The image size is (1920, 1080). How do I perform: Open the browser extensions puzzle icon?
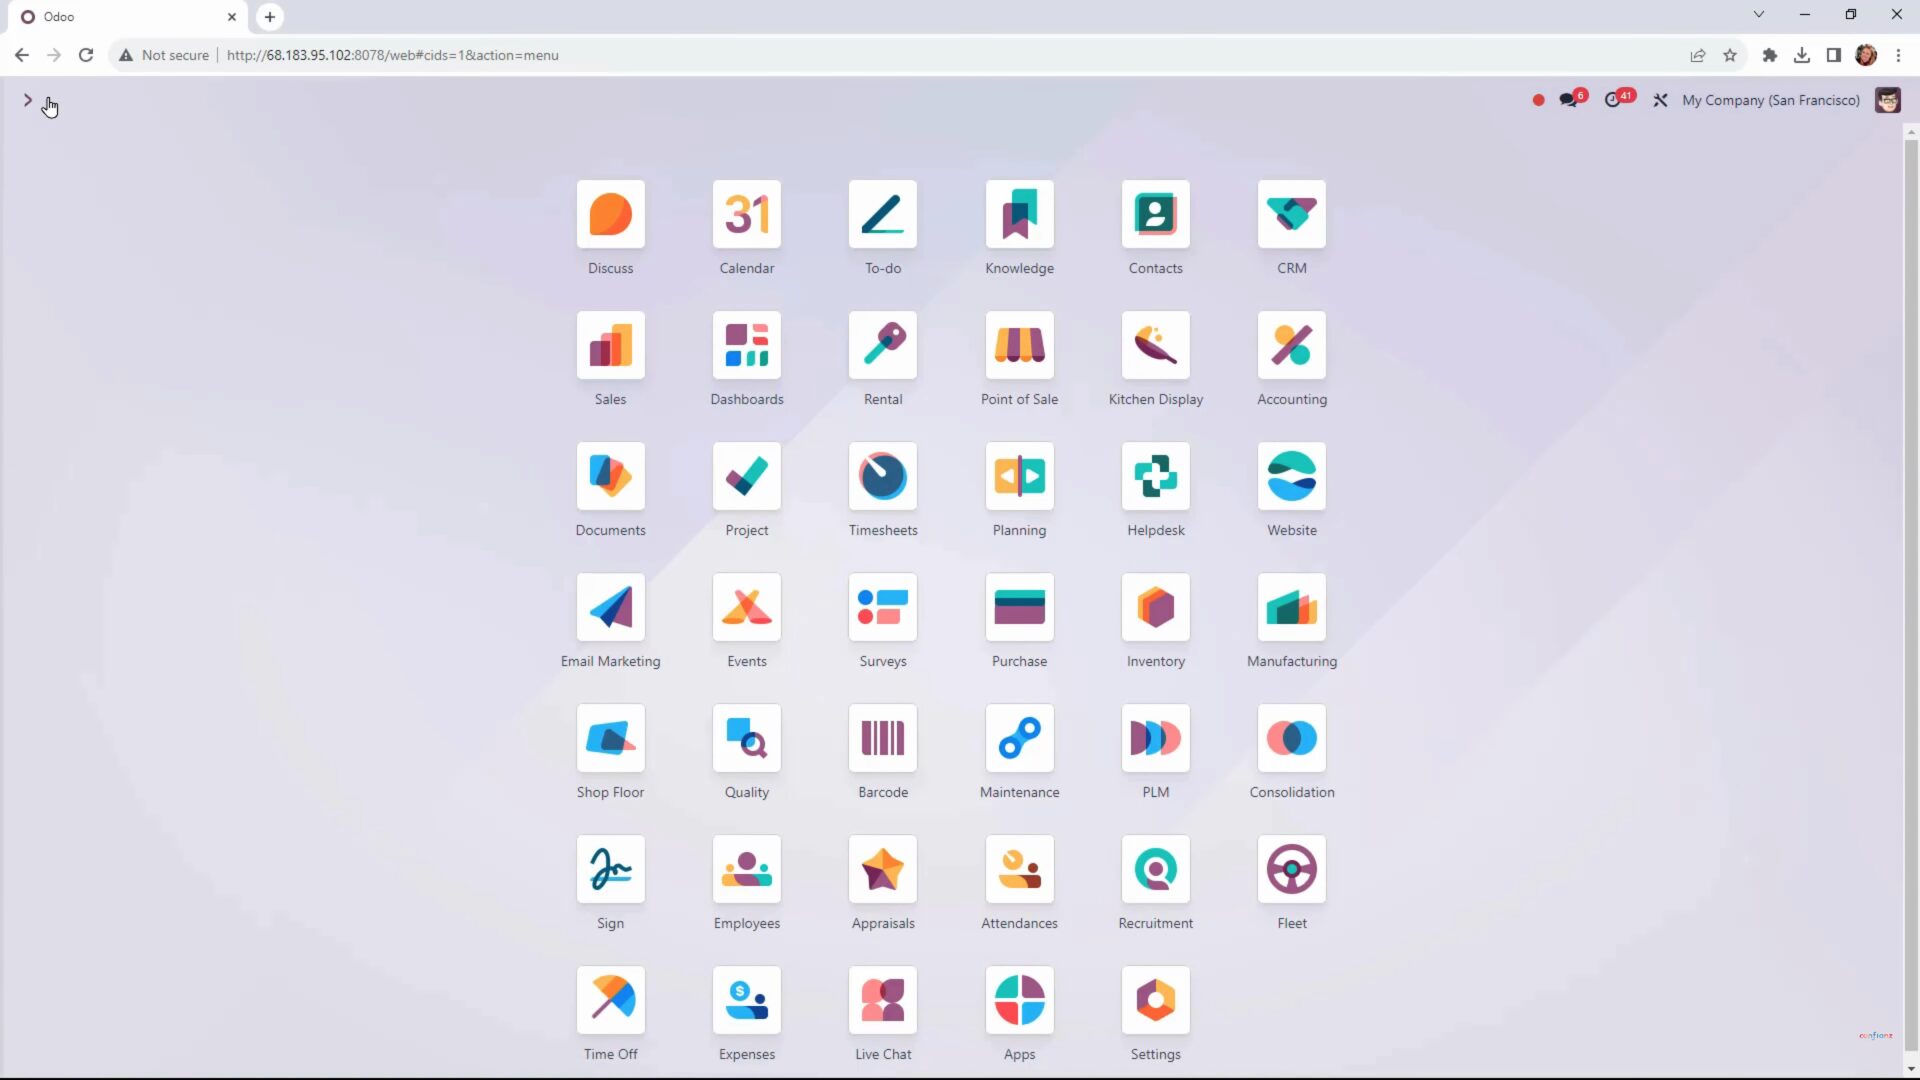1769,55
